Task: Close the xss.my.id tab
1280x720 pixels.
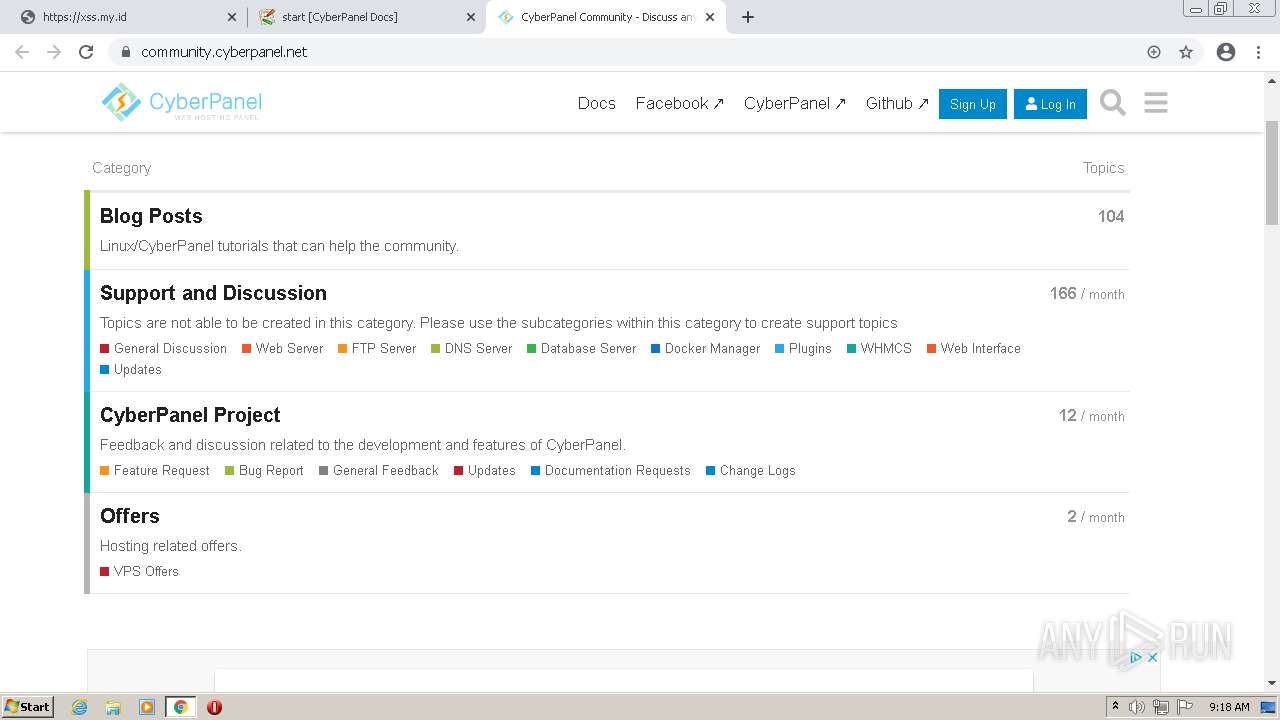Action: pos(232,17)
